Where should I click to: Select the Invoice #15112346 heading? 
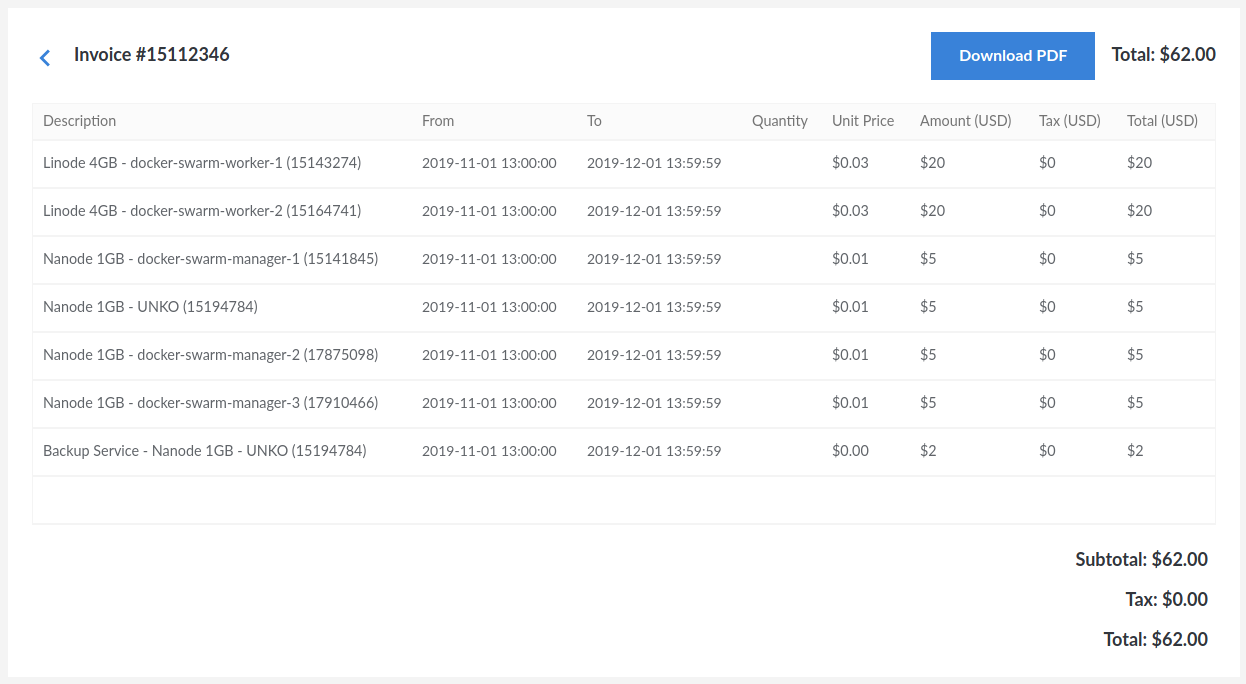pos(152,55)
